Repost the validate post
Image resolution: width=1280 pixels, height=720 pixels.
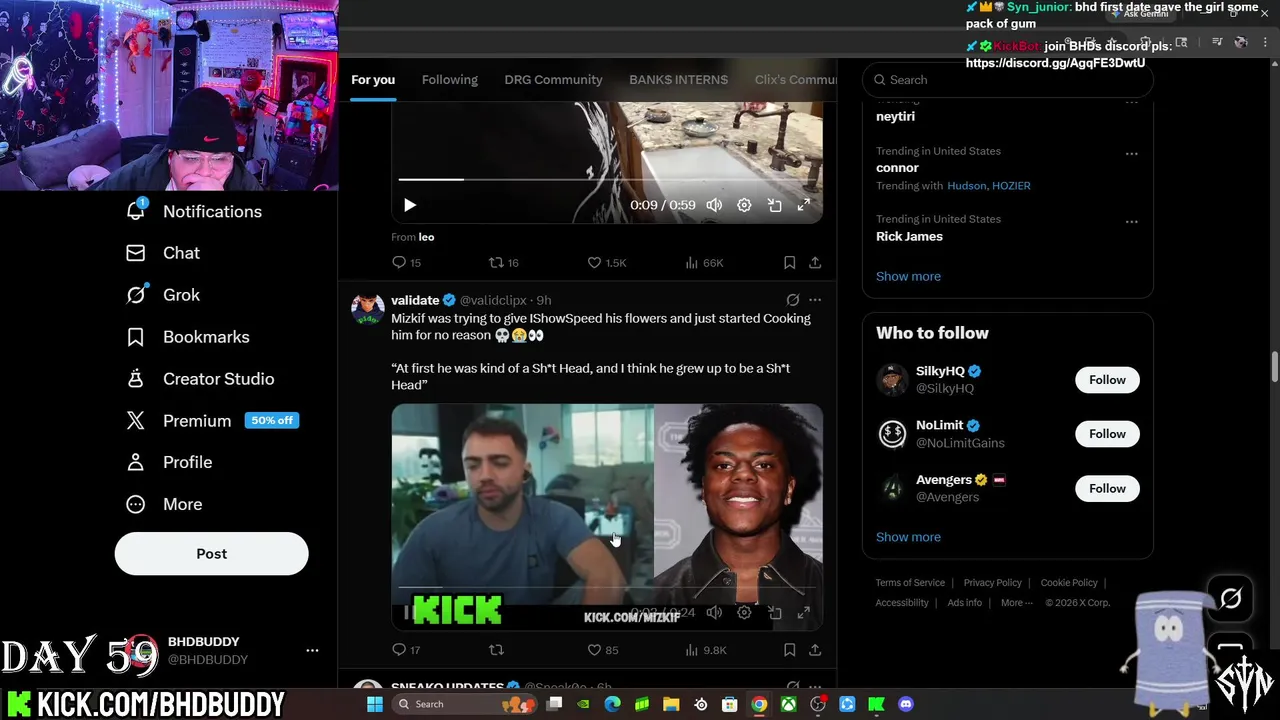pyautogui.click(x=496, y=650)
